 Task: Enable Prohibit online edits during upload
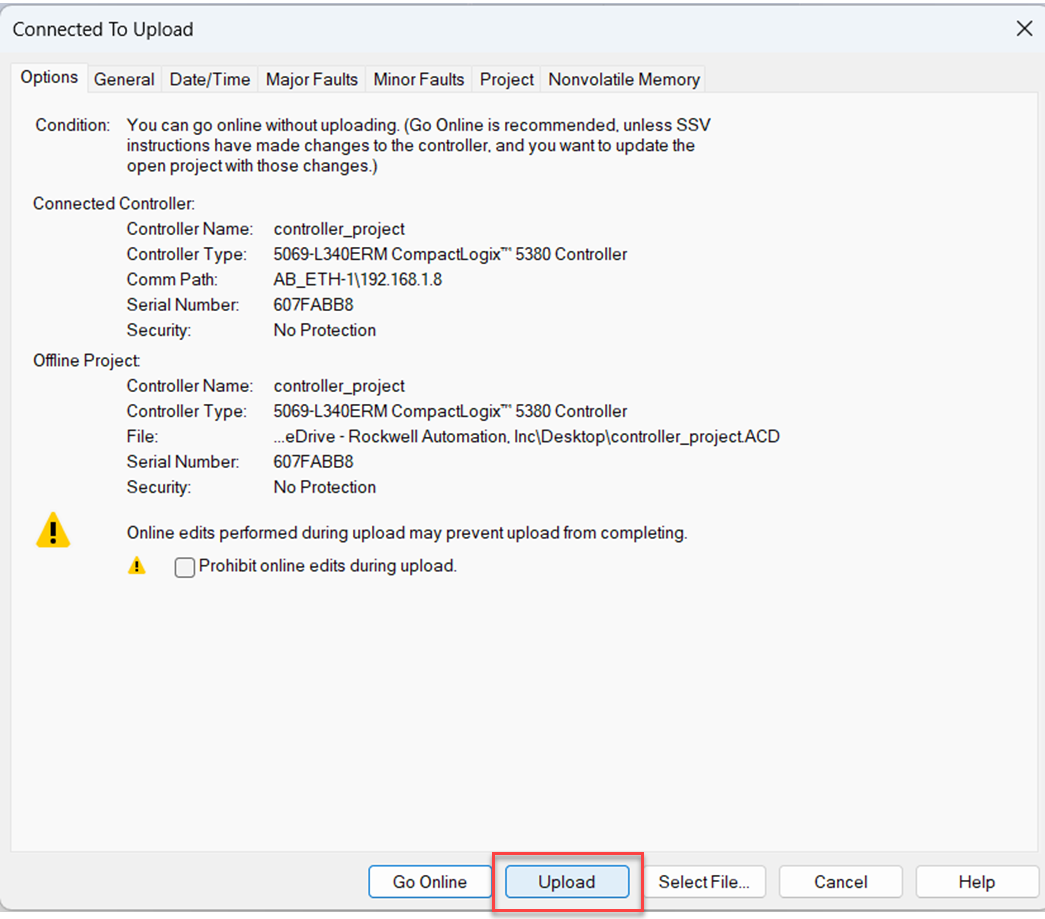pos(185,567)
